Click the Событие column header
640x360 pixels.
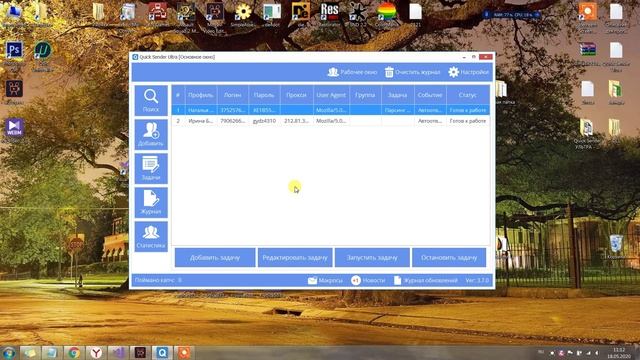[x=430, y=95]
